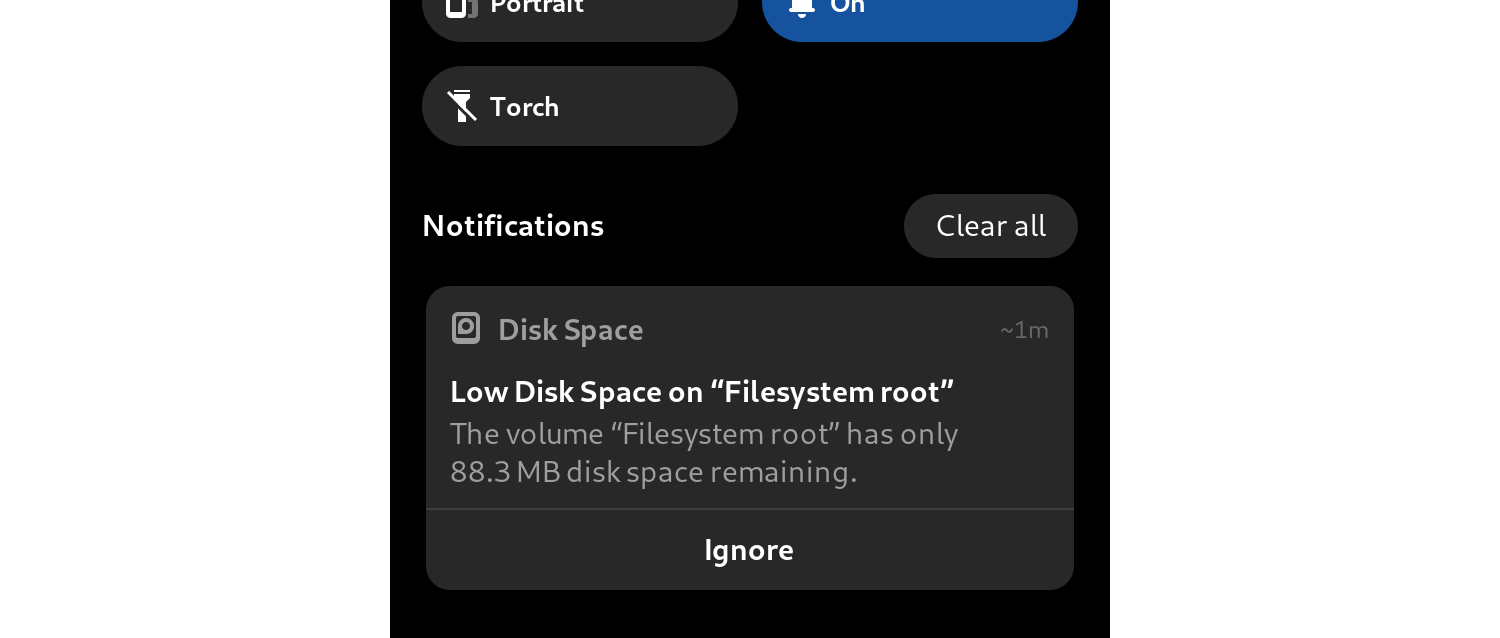1500x638 pixels.
Task: Click the "Torch" text label
Action: pyautogui.click(x=524, y=107)
